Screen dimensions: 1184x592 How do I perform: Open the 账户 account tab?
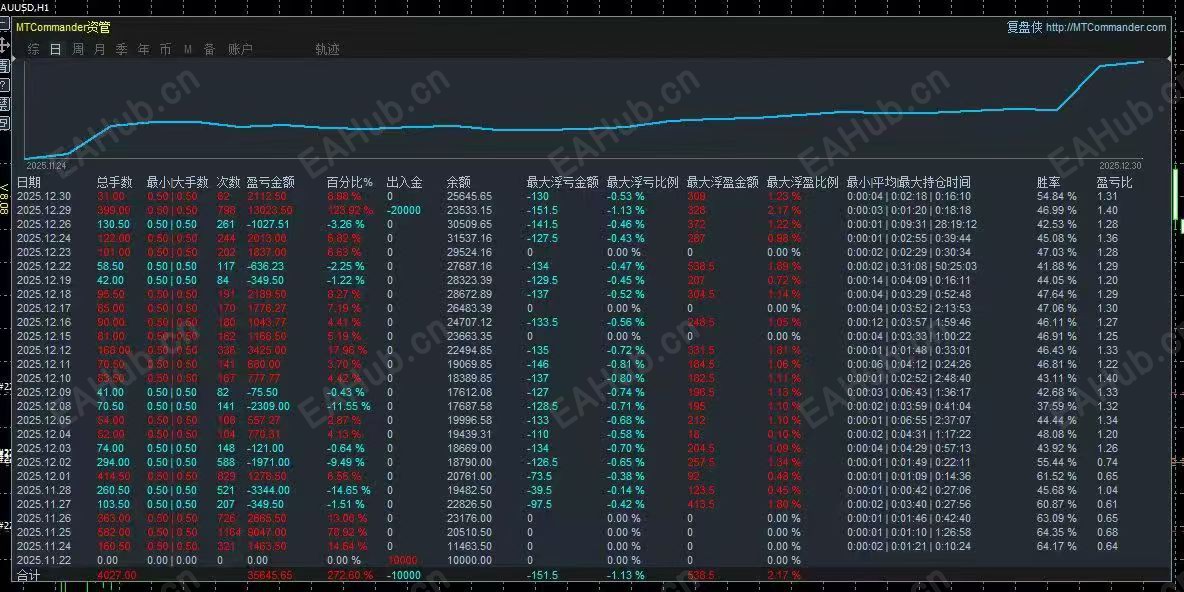click(x=240, y=49)
